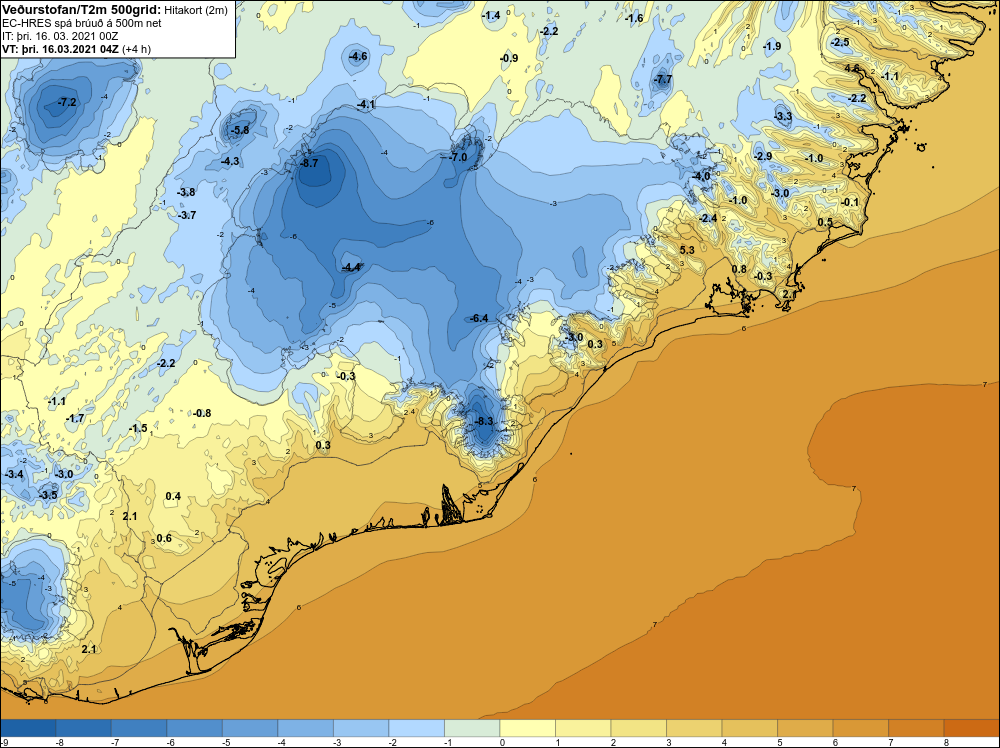Click the -8.7 cold-core temperature label
The height and width of the screenshot is (748, 1000).
[x=309, y=163]
